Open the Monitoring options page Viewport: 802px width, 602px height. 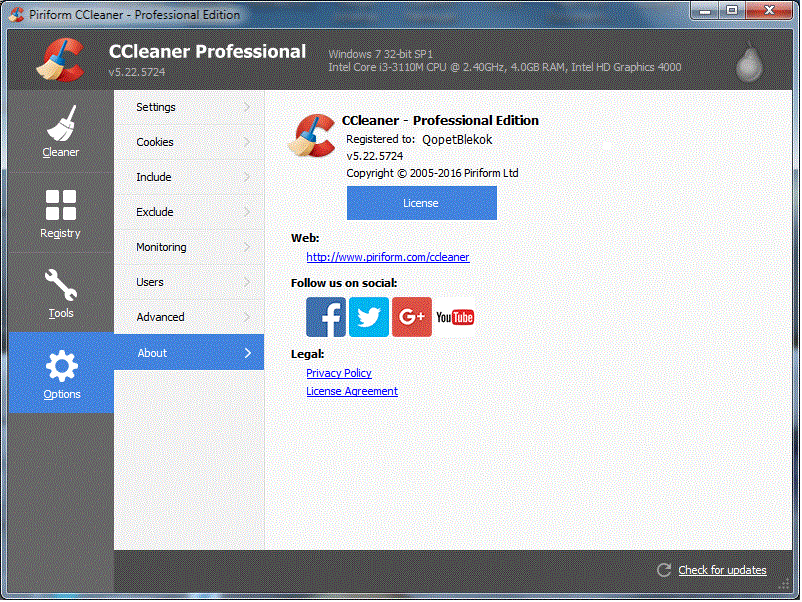pos(189,247)
